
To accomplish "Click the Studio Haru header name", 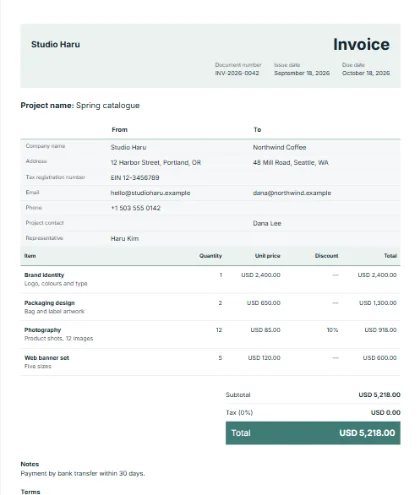I will [x=55, y=44].
